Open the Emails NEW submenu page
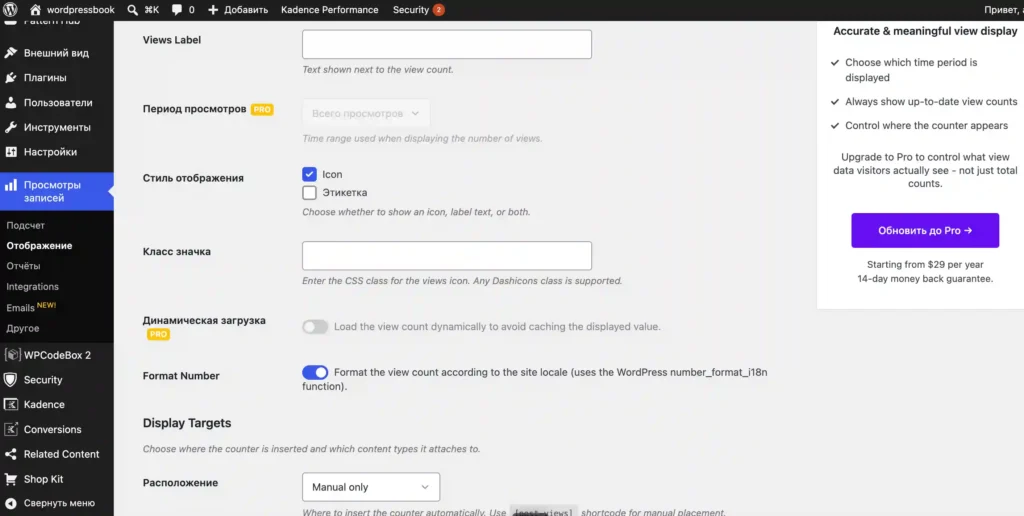This screenshot has width=1024, height=516. [31, 307]
